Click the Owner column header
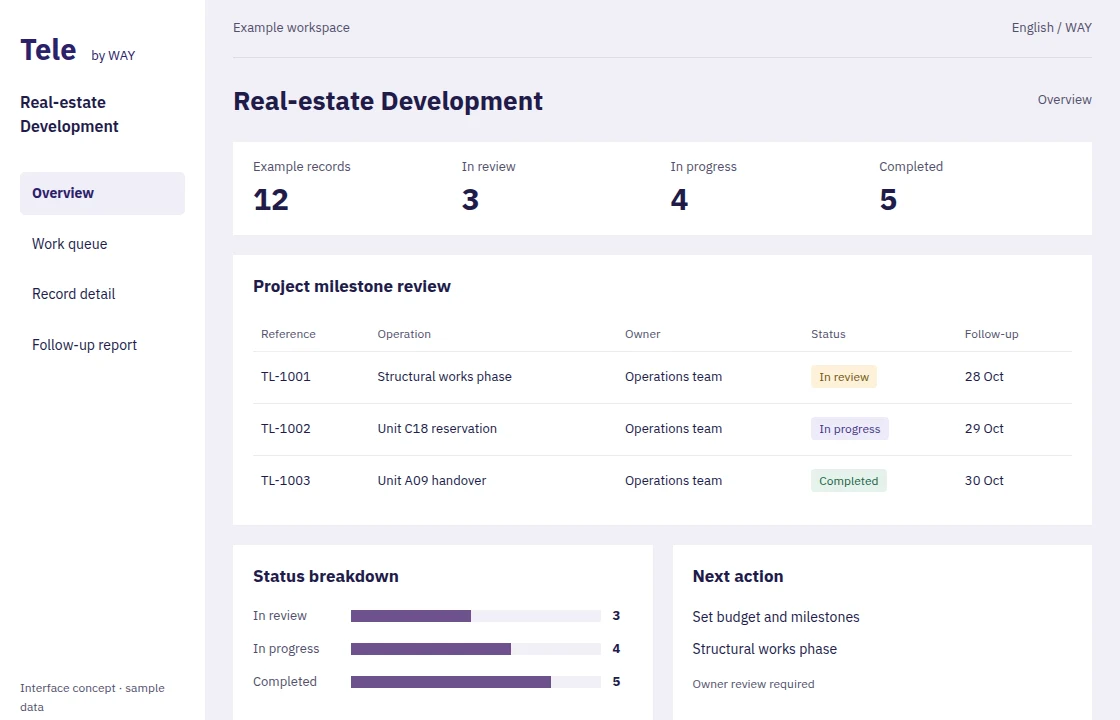 (643, 334)
